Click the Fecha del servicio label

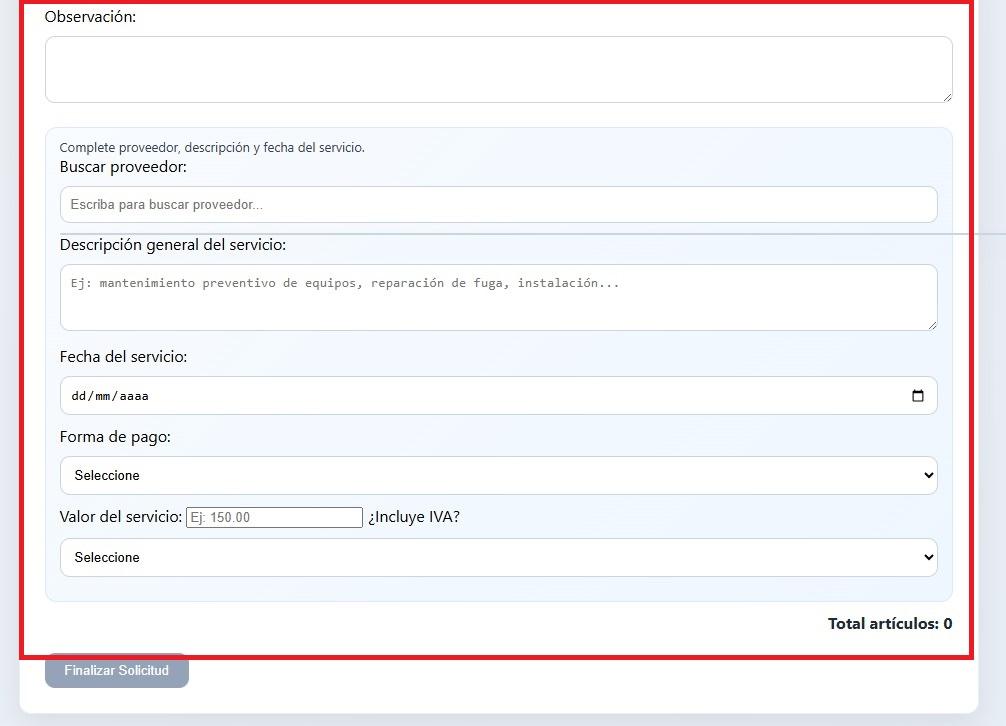pos(123,357)
